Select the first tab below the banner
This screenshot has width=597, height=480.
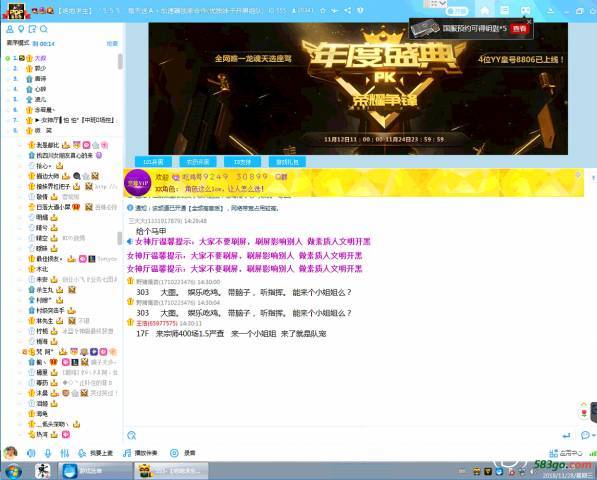point(153,162)
